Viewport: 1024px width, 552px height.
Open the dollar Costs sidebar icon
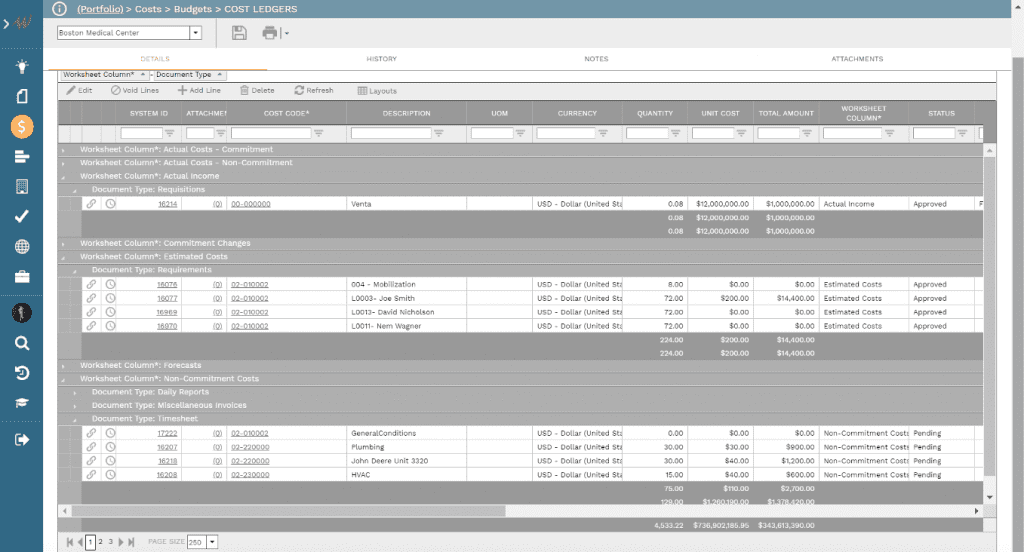click(x=22, y=127)
